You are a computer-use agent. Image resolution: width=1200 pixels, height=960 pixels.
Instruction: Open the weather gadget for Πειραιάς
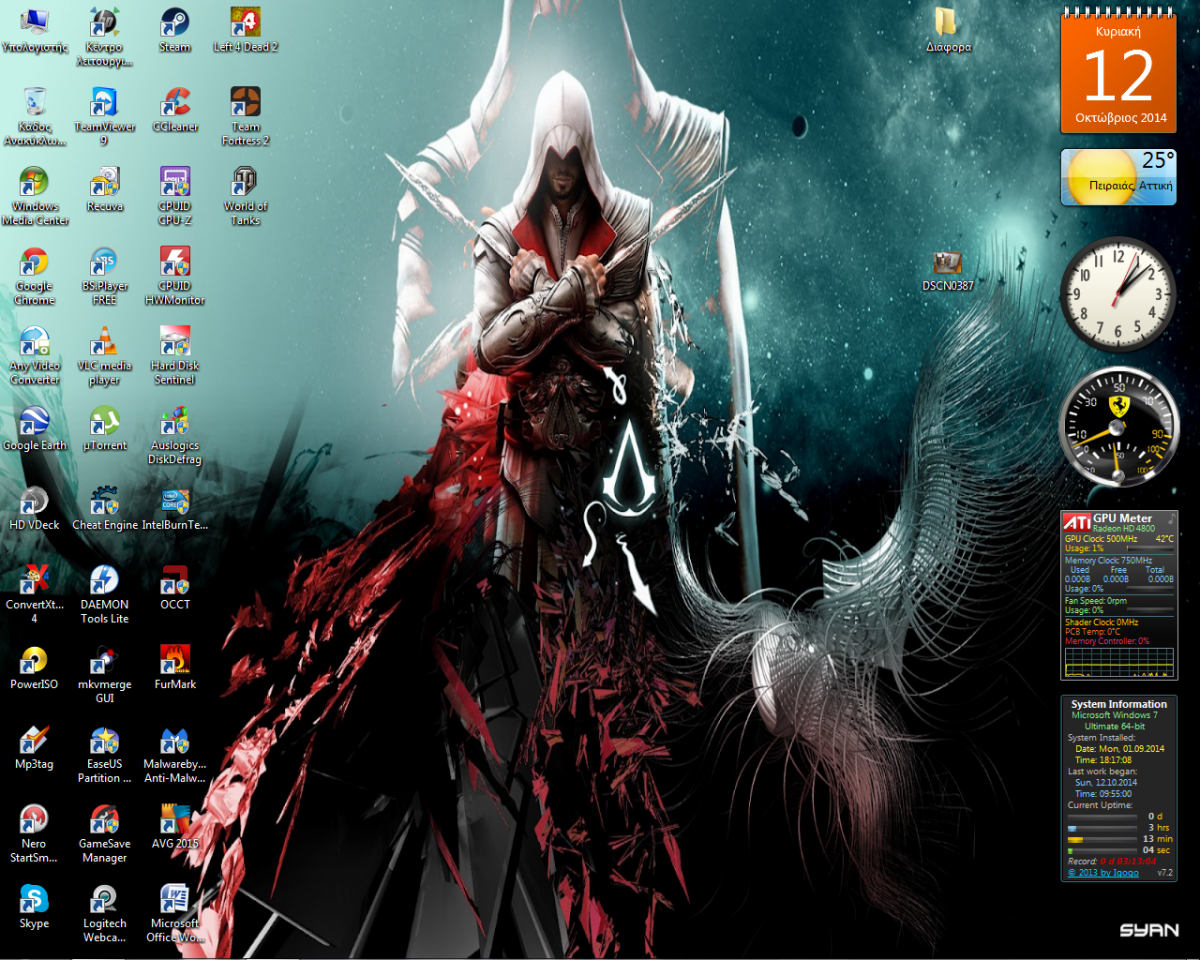(x=1118, y=177)
